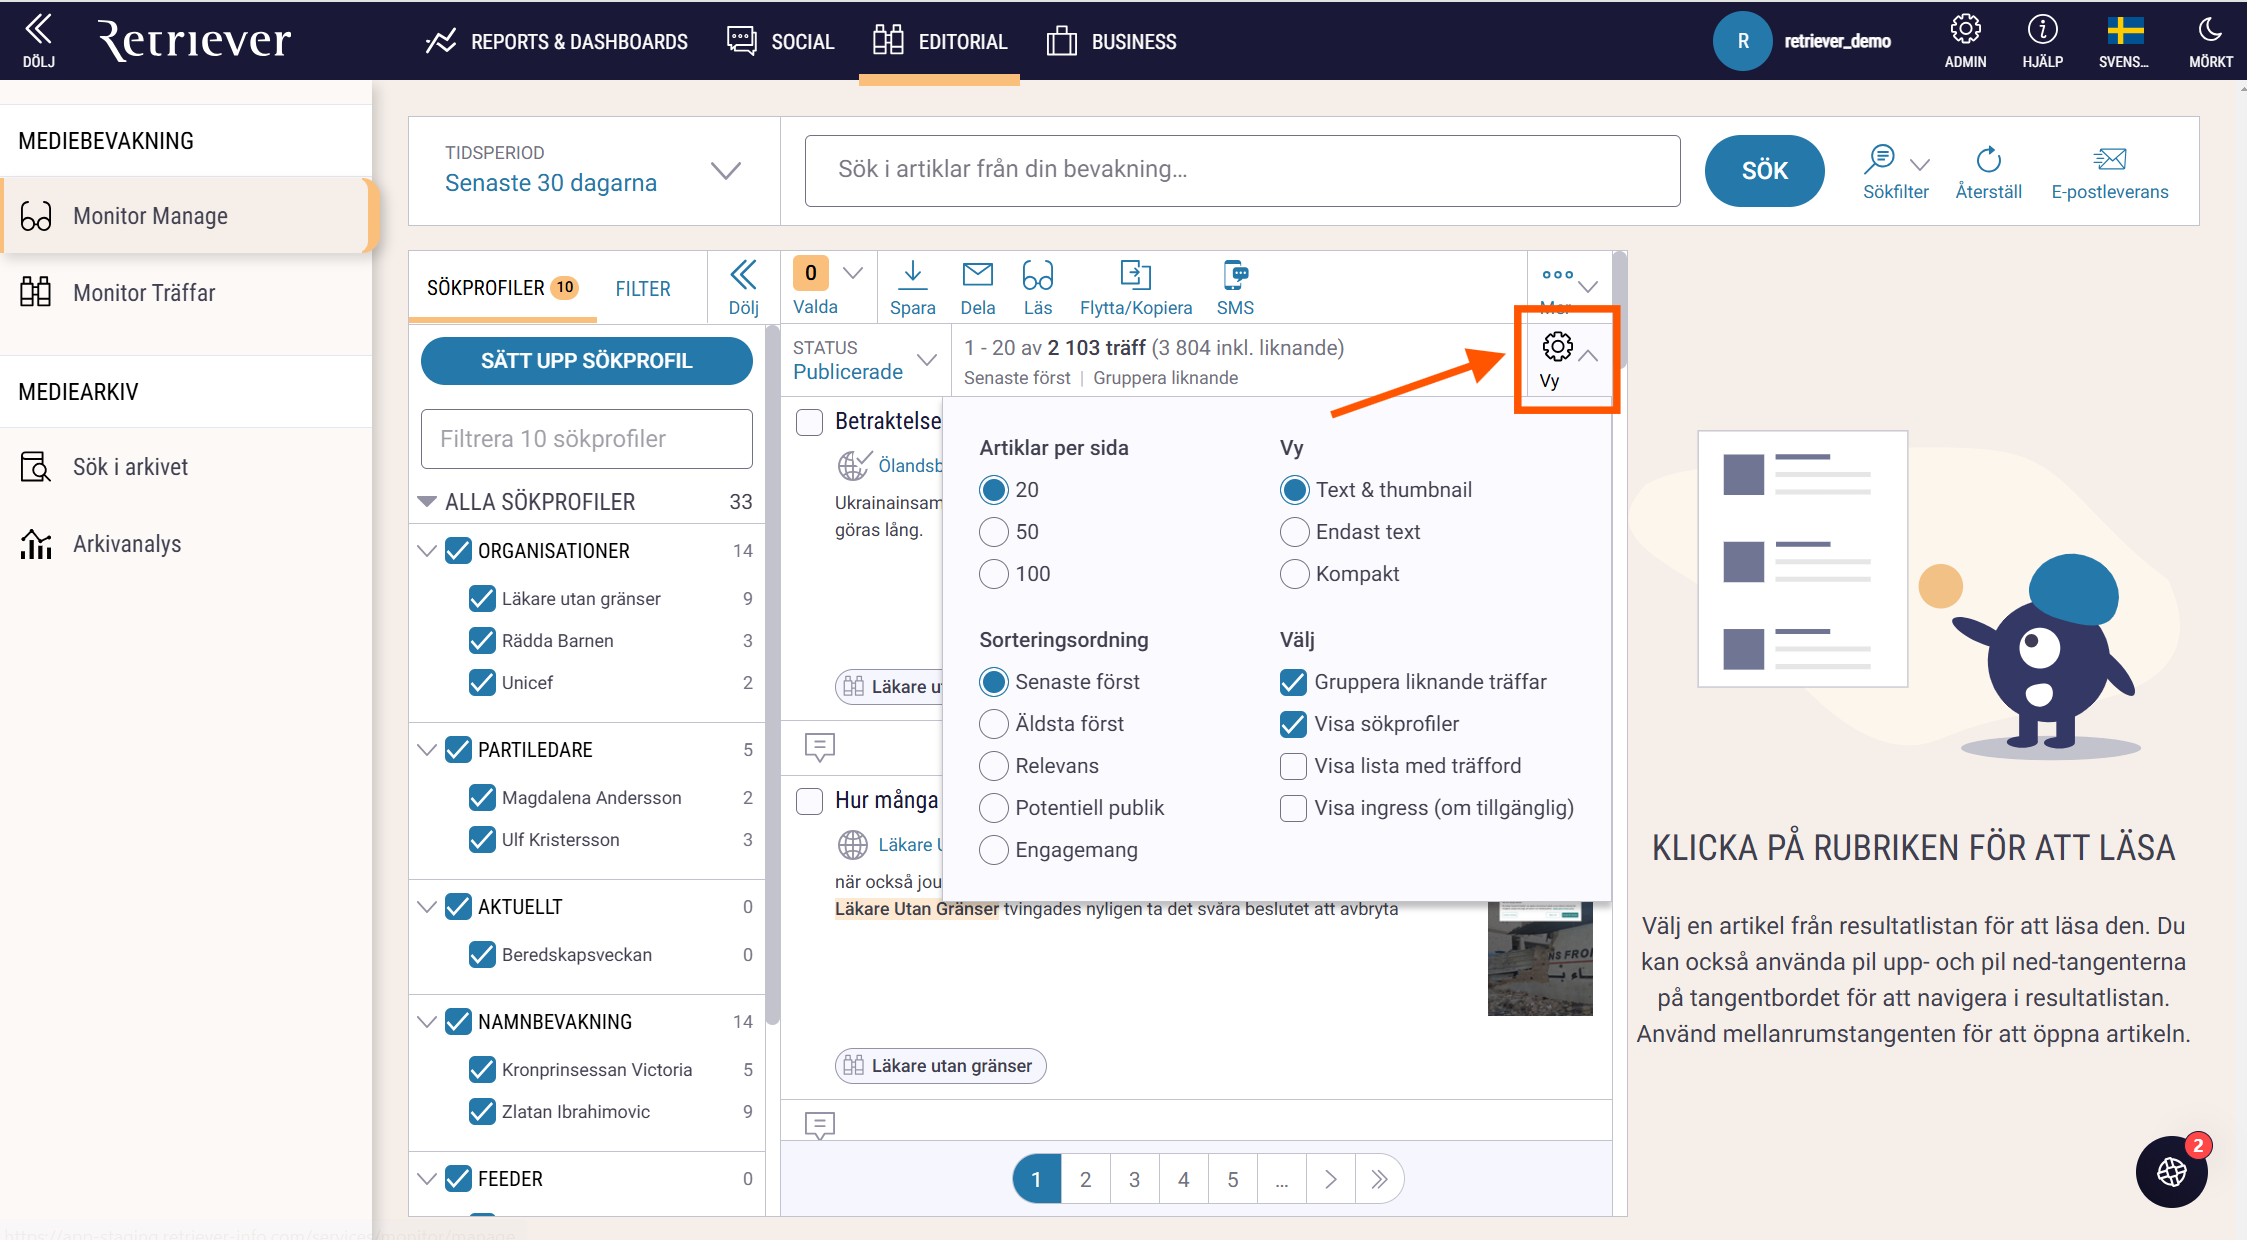Collapse the ORGANISATIONER group
The image size is (2247, 1240).
coord(427,551)
